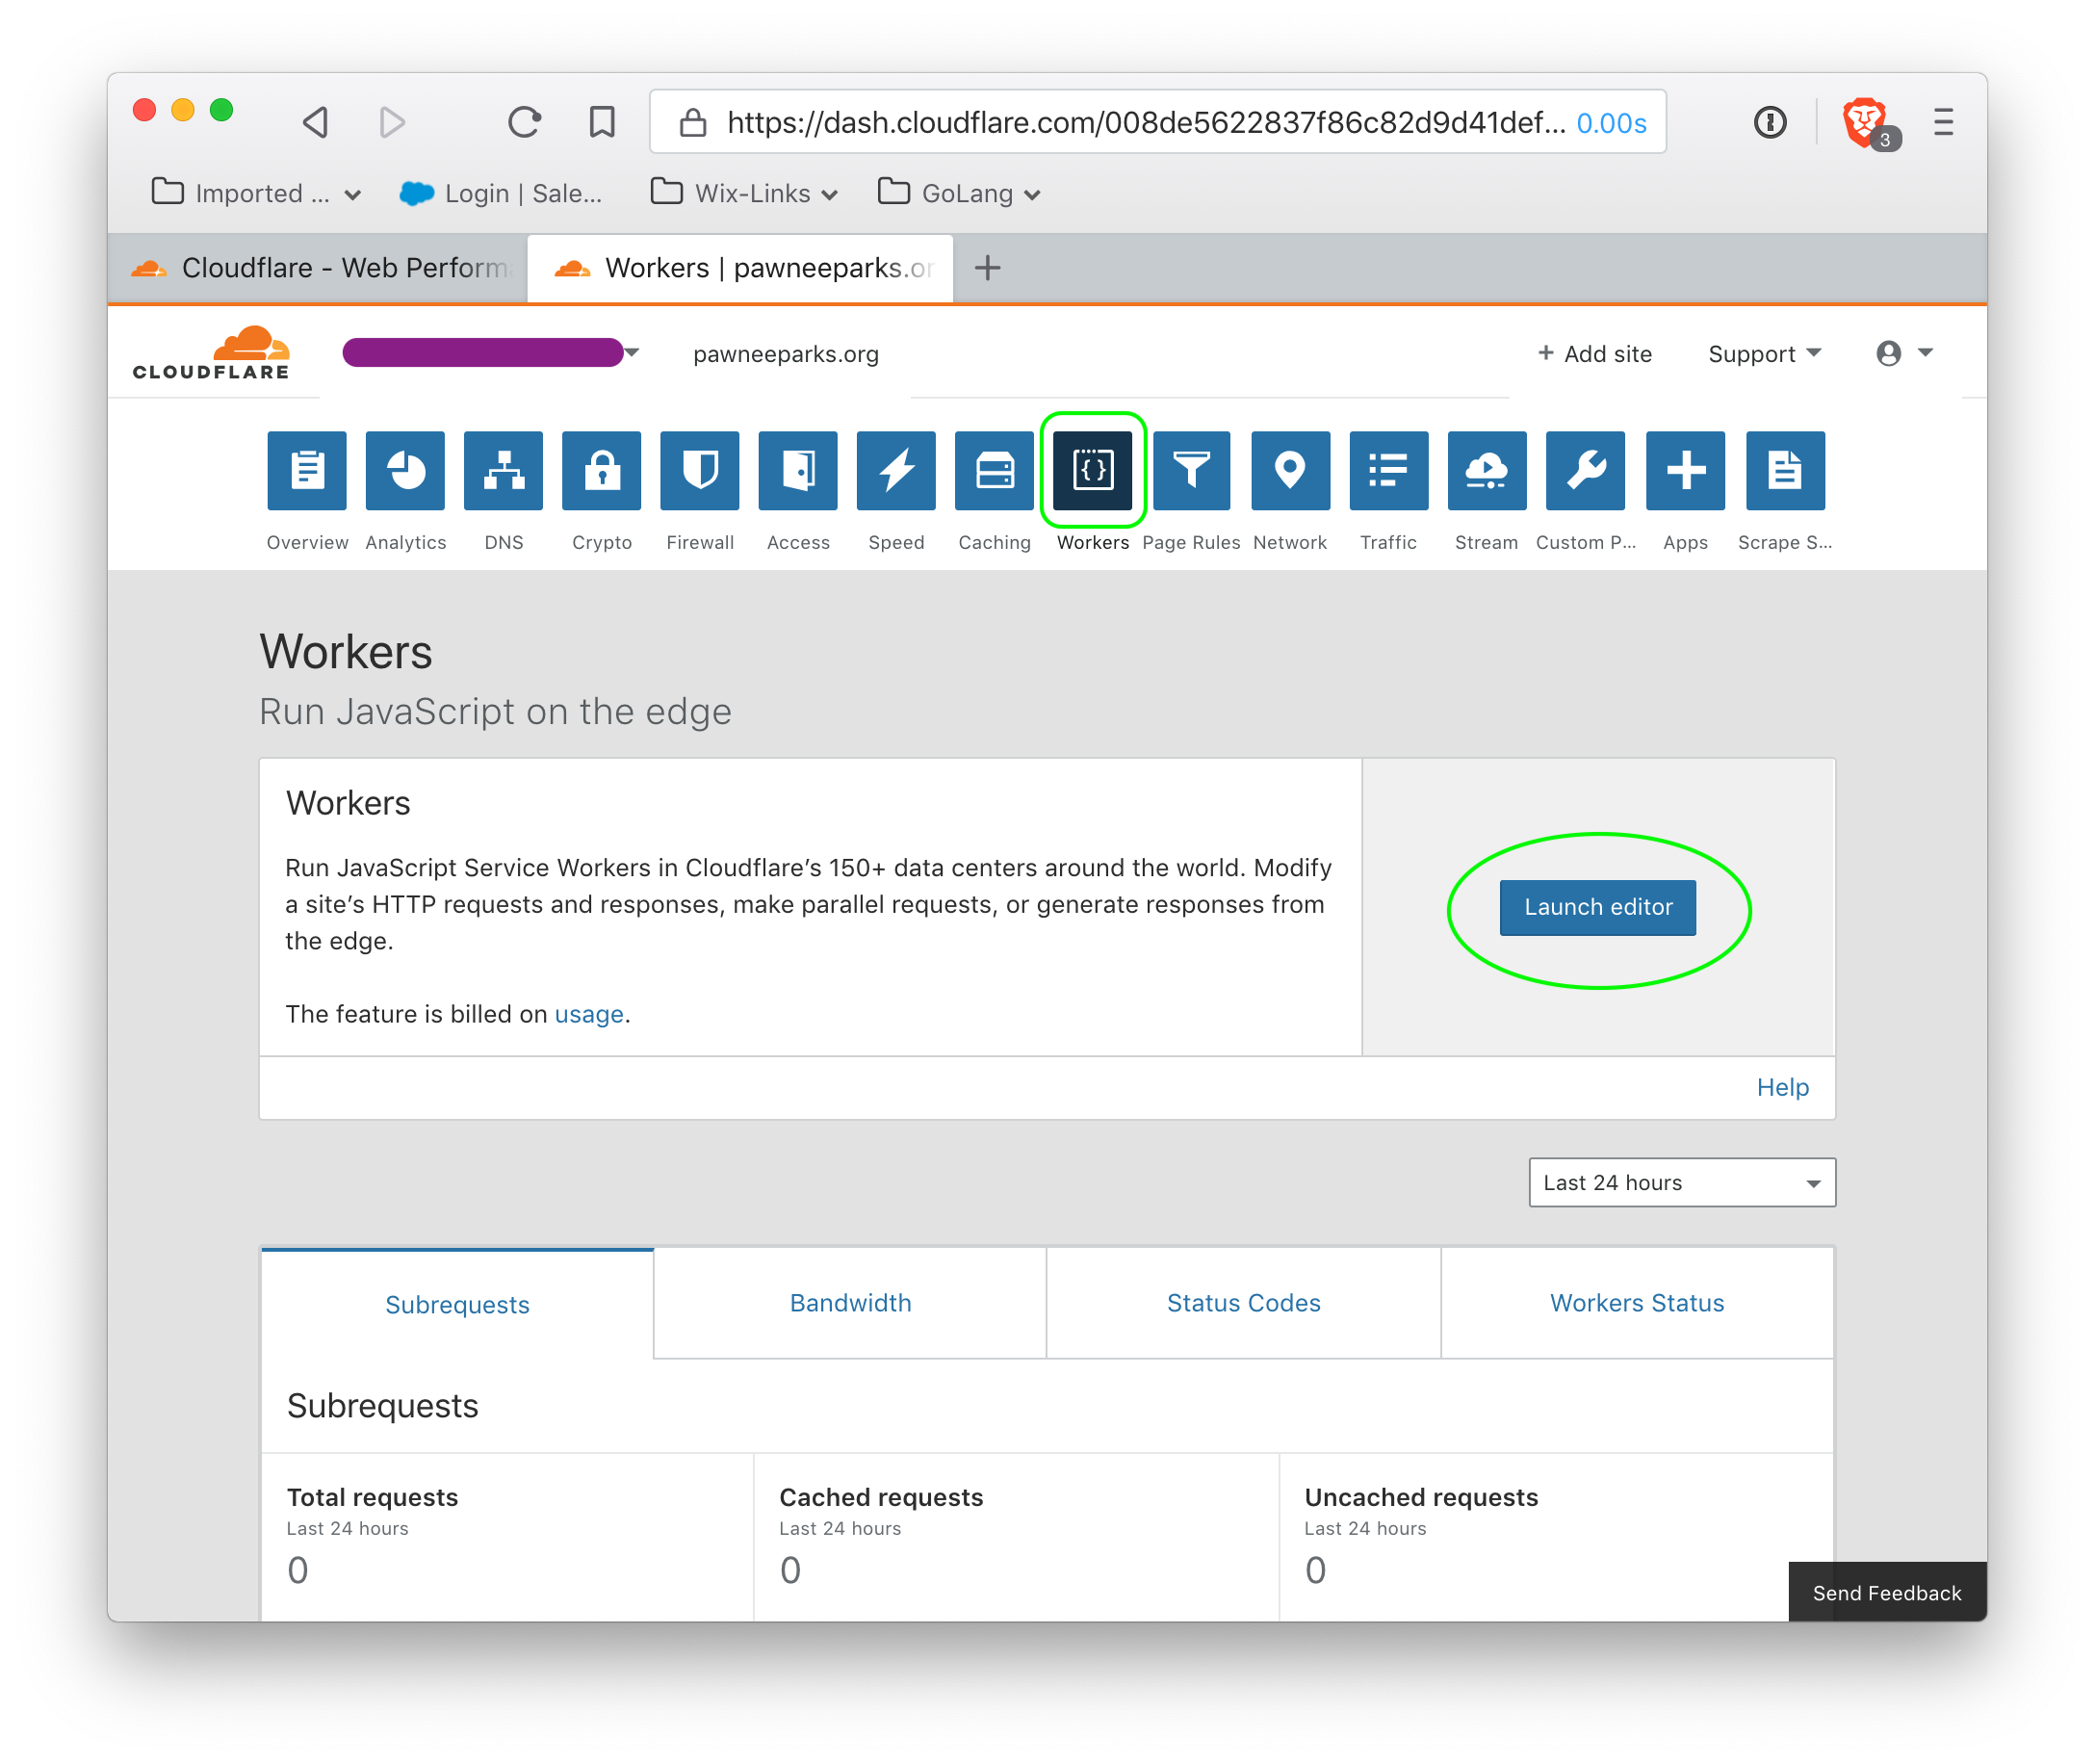Open the browser hamburger menu
Image resolution: width=2095 pixels, height=1764 pixels.
(1943, 122)
